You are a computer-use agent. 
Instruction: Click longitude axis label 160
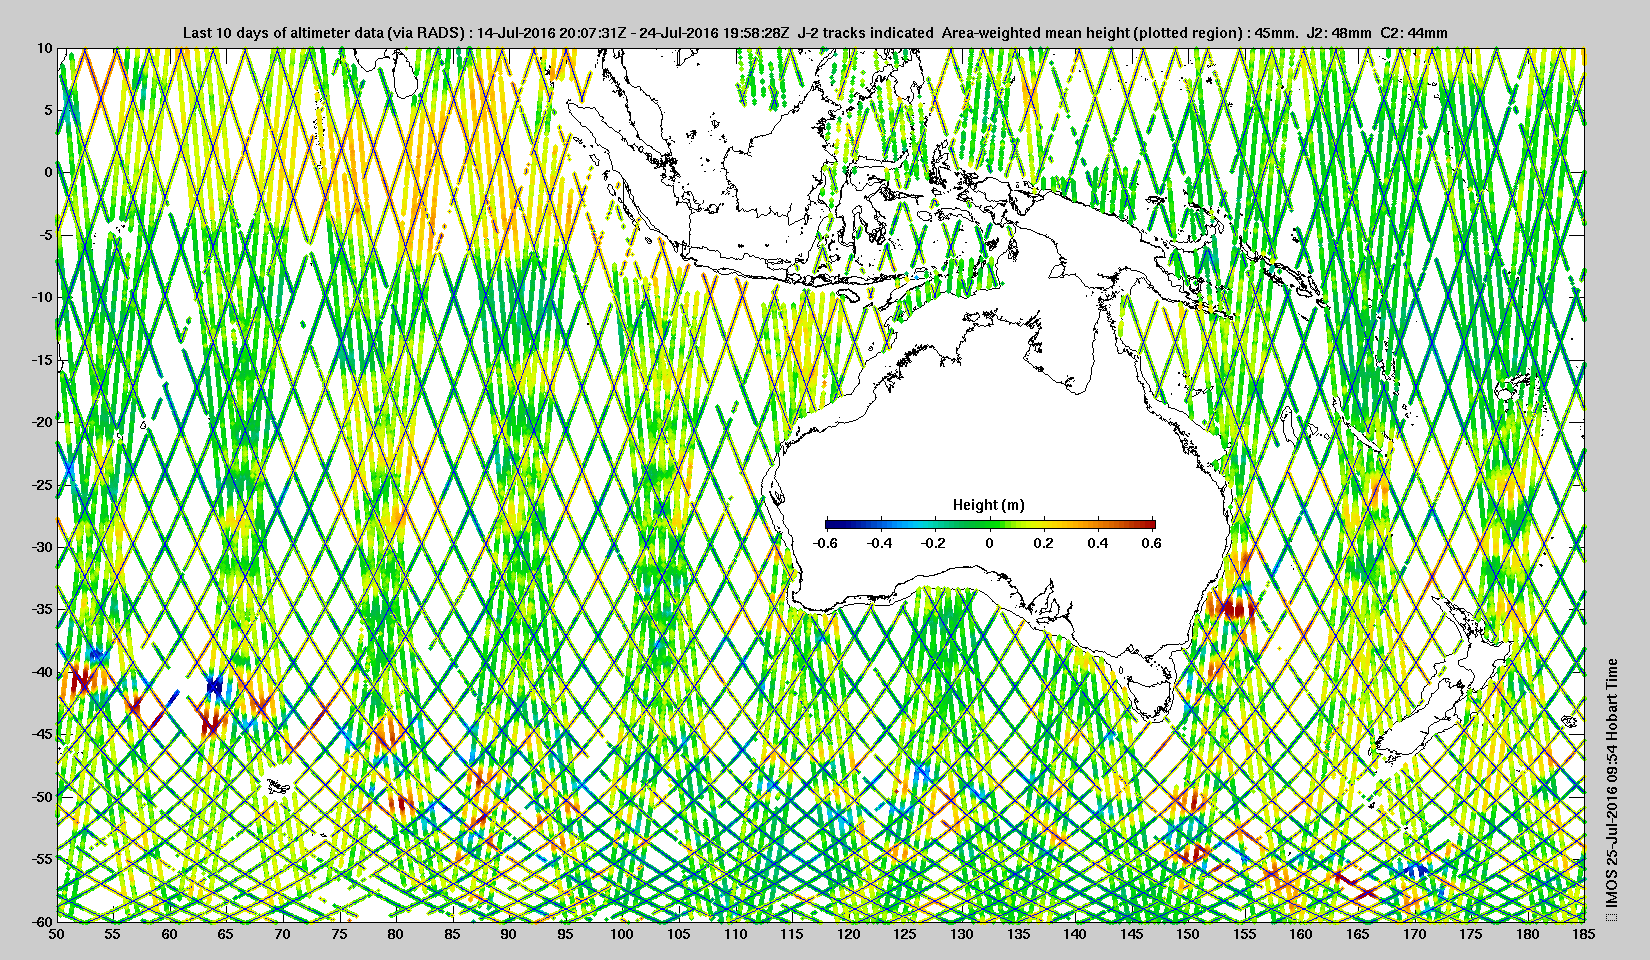click(x=1301, y=934)
